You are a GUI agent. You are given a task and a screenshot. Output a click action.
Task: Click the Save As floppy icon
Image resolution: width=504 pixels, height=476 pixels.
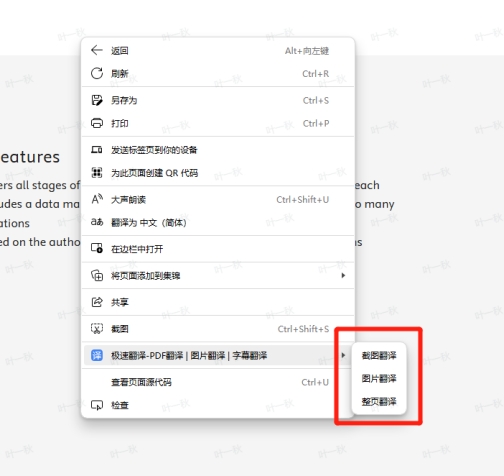click(x=97, y=100)
